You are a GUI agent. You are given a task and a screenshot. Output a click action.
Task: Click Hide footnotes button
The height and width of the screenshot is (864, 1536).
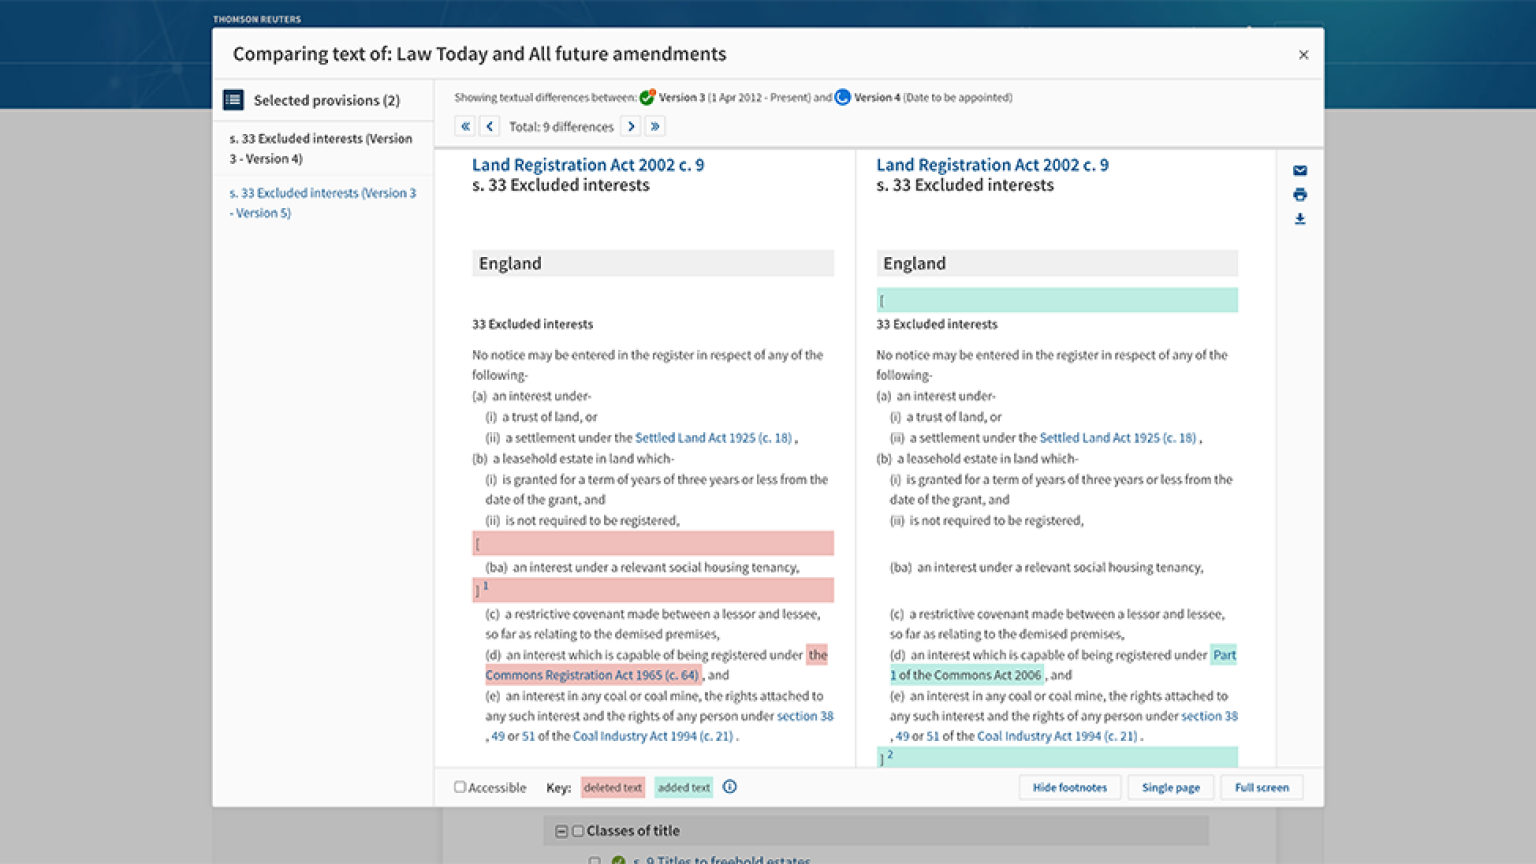point(1069,788)
